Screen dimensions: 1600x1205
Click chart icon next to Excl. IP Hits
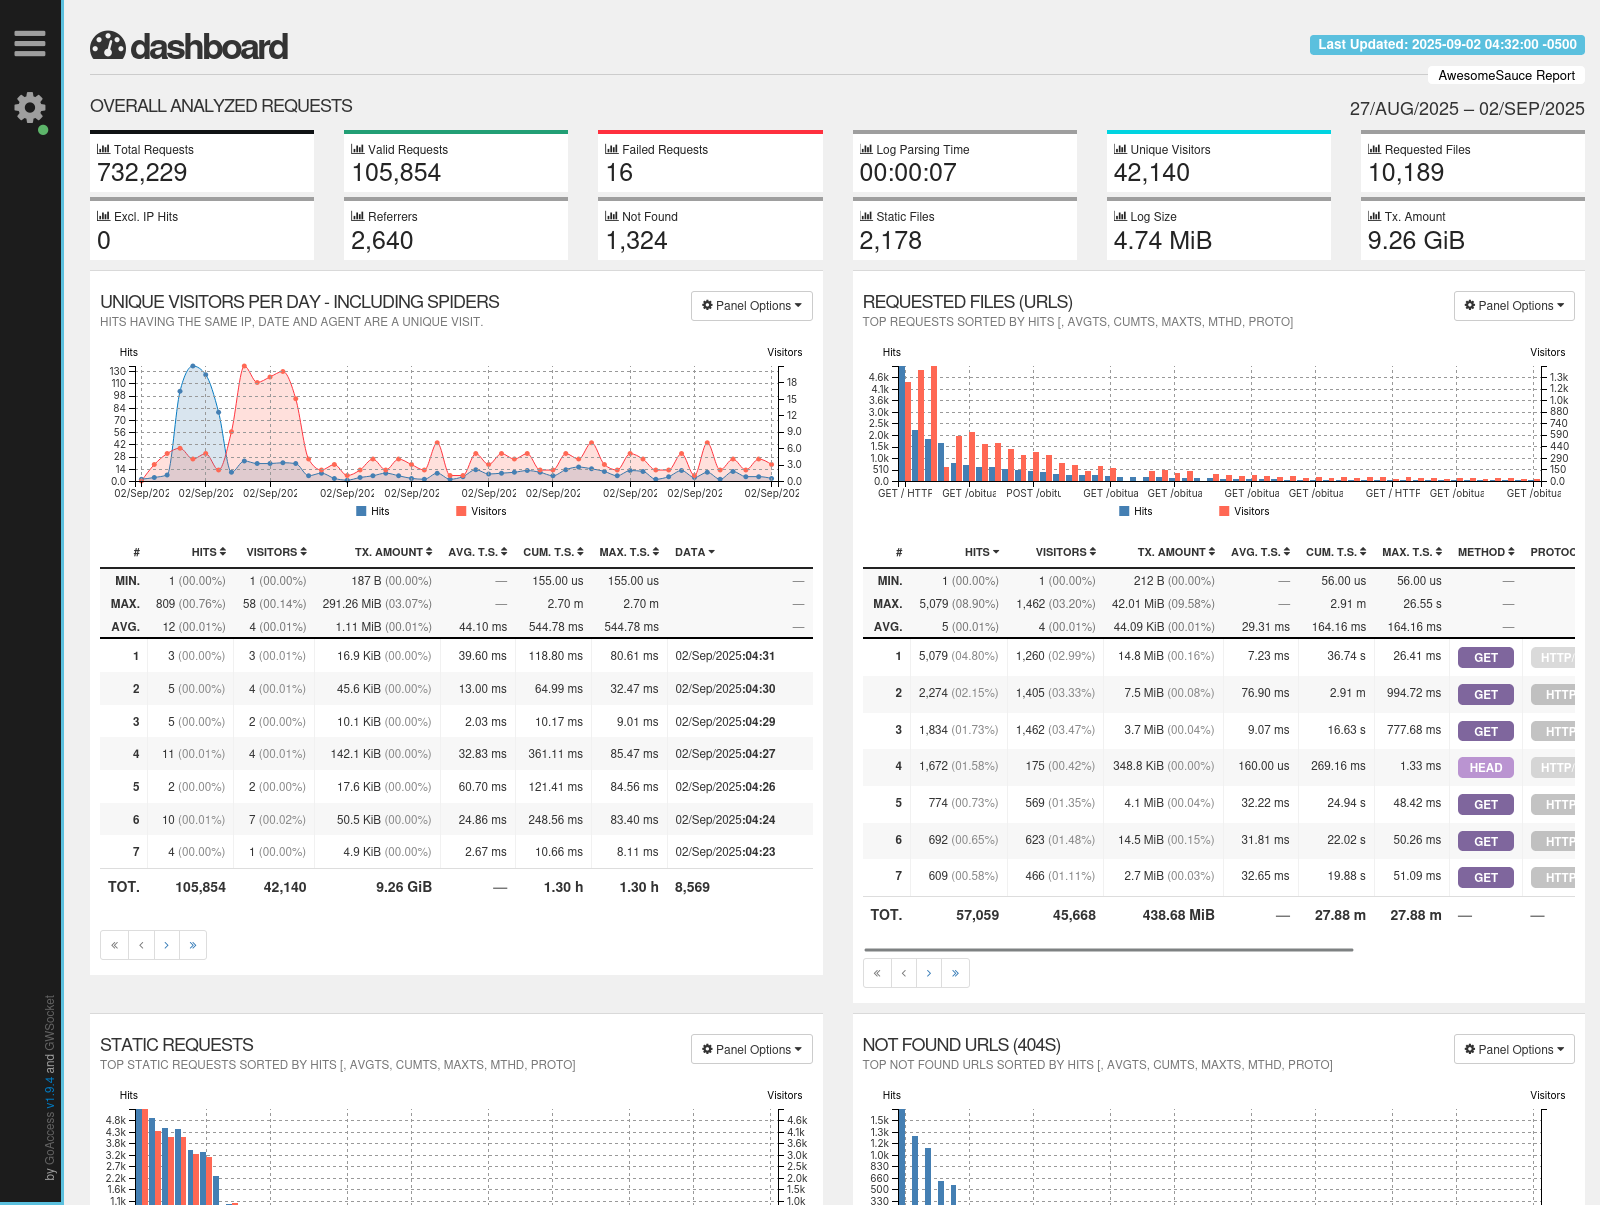pyautogui.click(x=103, y=216)
